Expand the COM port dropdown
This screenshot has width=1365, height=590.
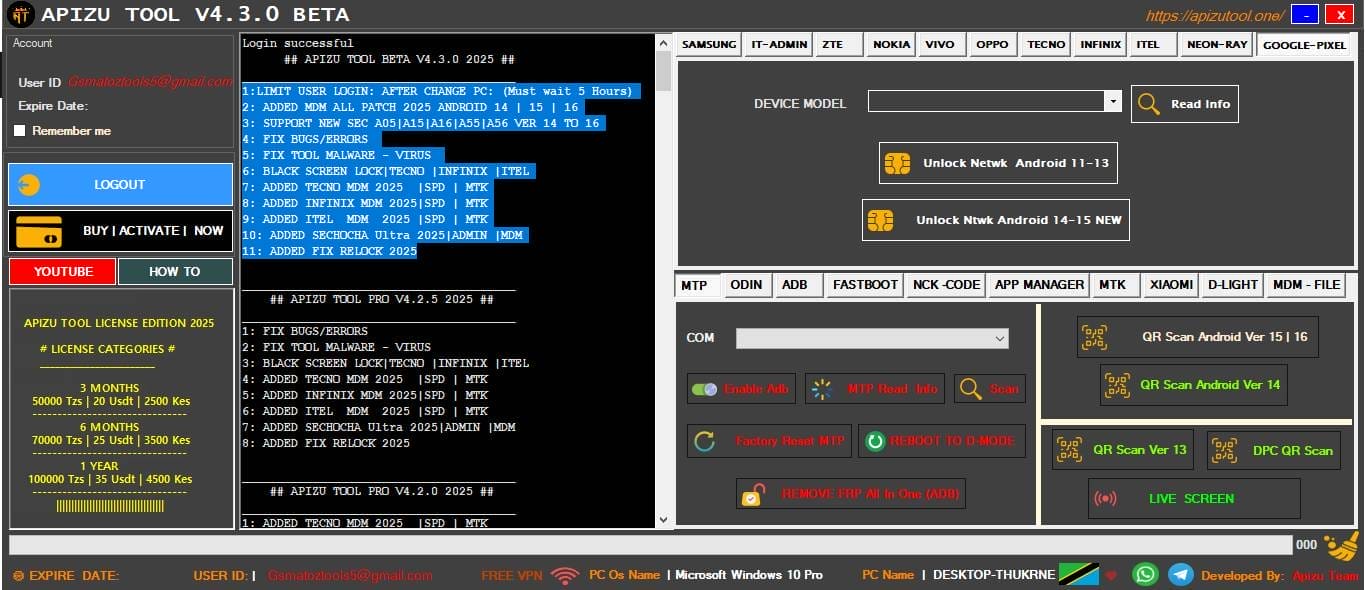coord(998,338)
